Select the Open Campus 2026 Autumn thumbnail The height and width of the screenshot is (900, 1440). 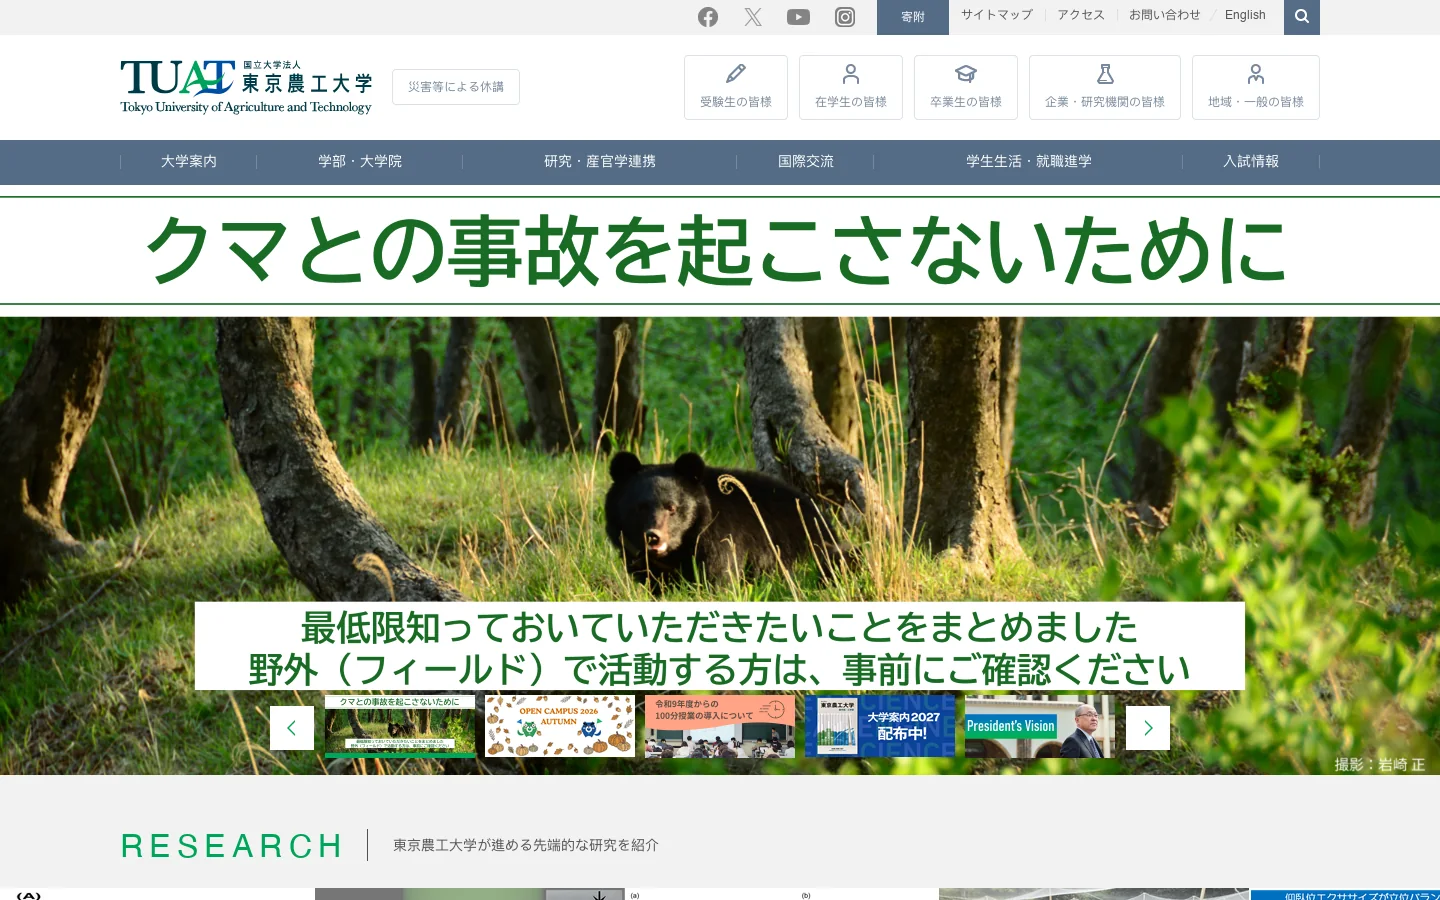[560, 726]
